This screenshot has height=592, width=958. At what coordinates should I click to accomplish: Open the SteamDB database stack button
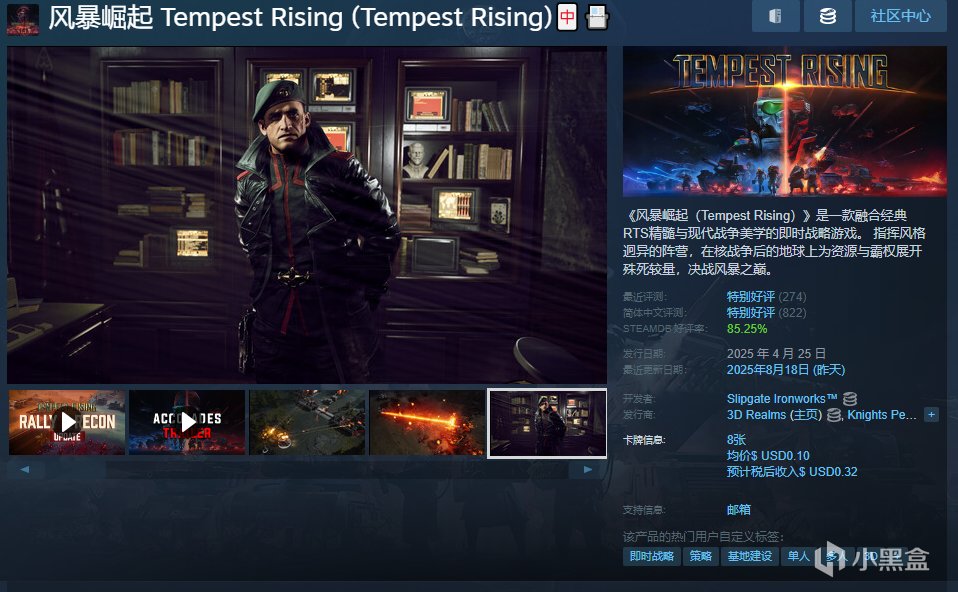point(827,16)
